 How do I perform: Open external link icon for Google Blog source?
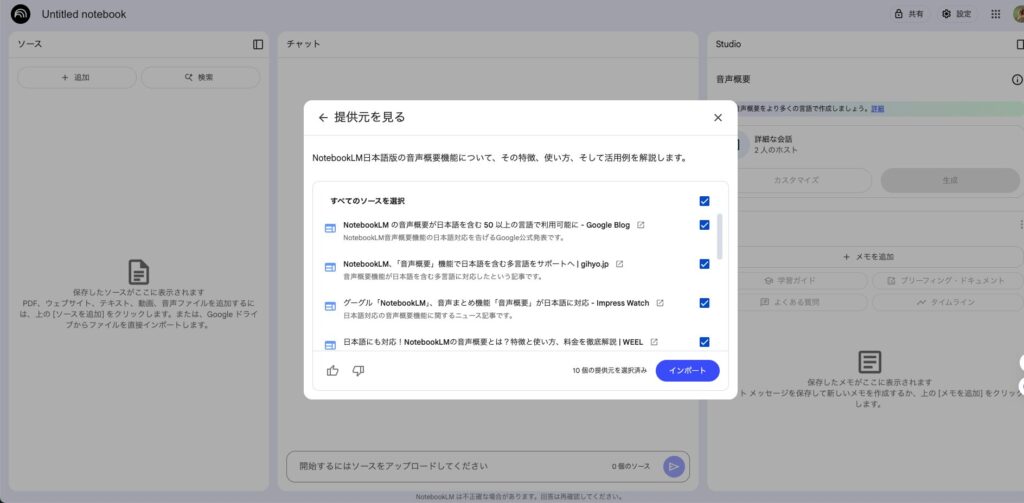pyautogui.click(x=641, y=225)
